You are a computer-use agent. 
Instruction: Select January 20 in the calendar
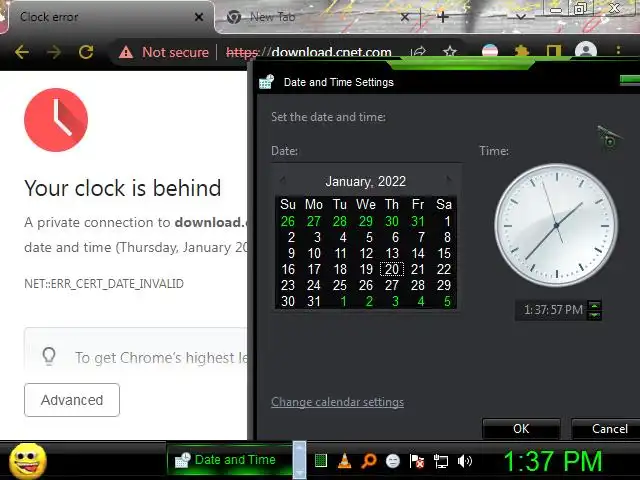coord(392,269)
